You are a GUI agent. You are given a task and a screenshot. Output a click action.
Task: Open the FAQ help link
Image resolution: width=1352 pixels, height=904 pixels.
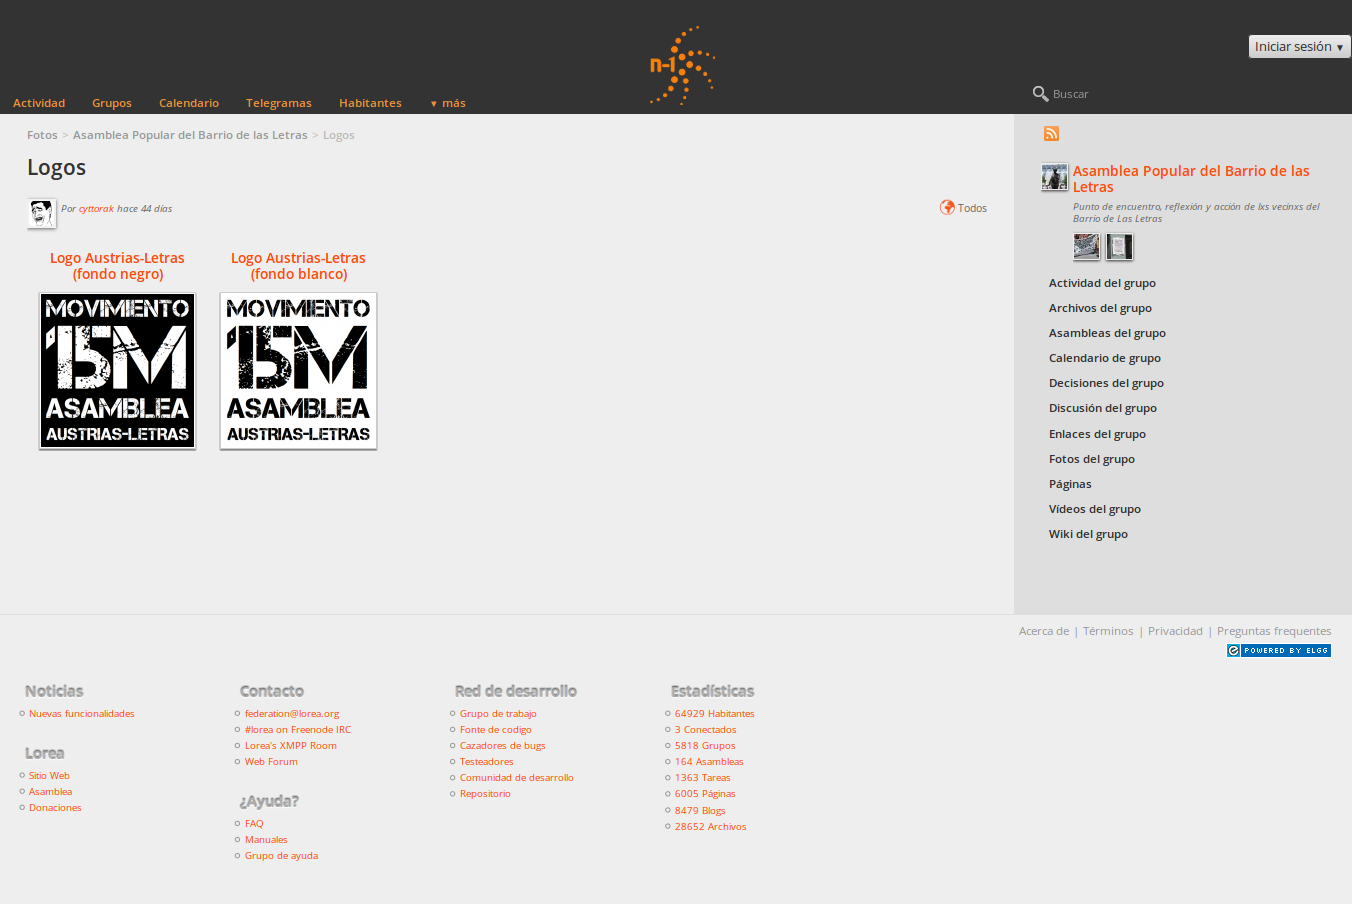pyautogui.click(x=254, y=824)
